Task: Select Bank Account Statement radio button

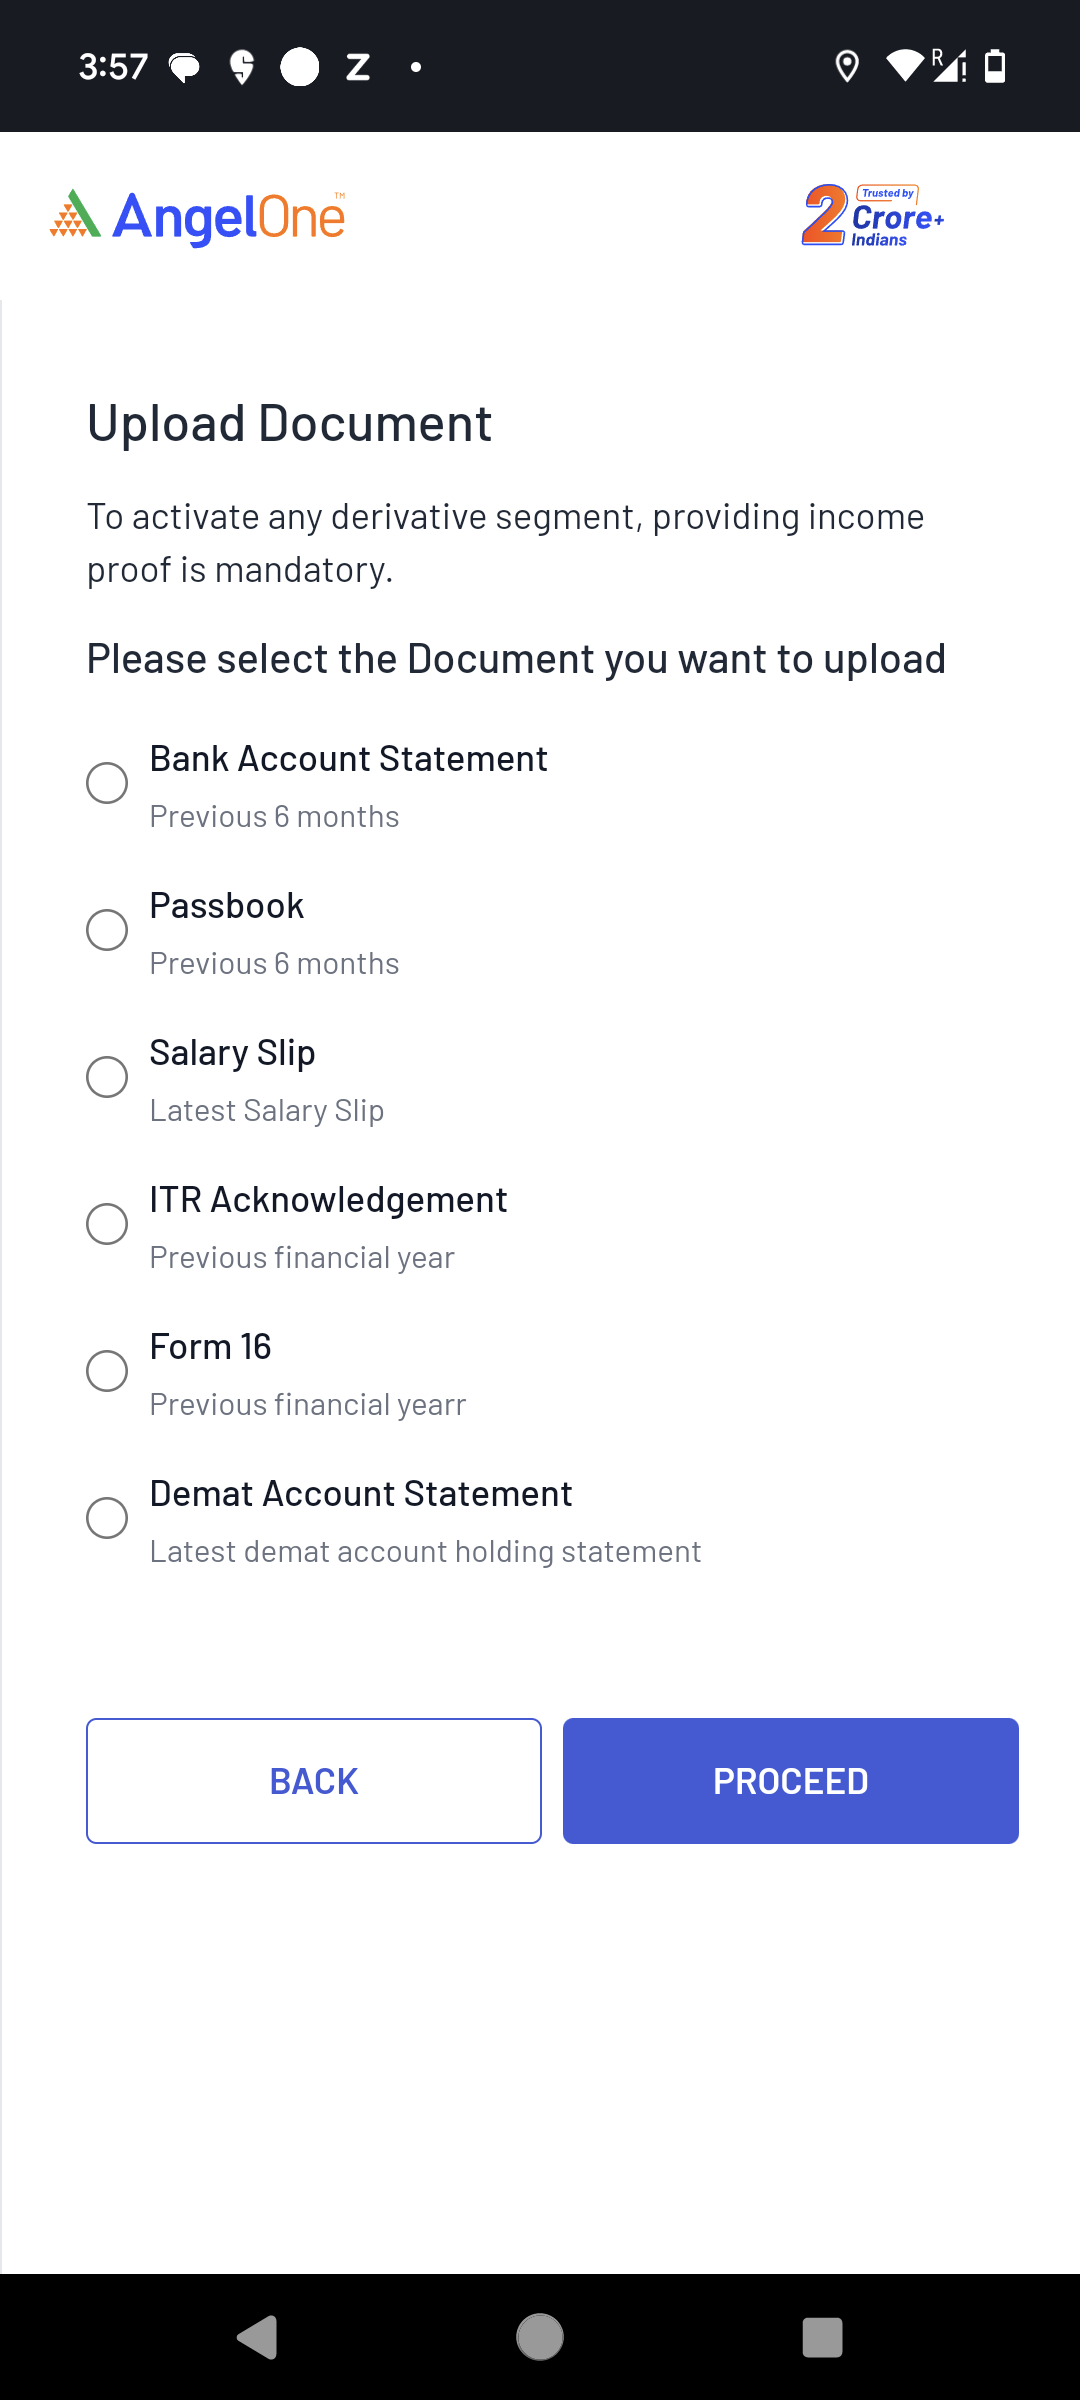Action: pos(107,783)
